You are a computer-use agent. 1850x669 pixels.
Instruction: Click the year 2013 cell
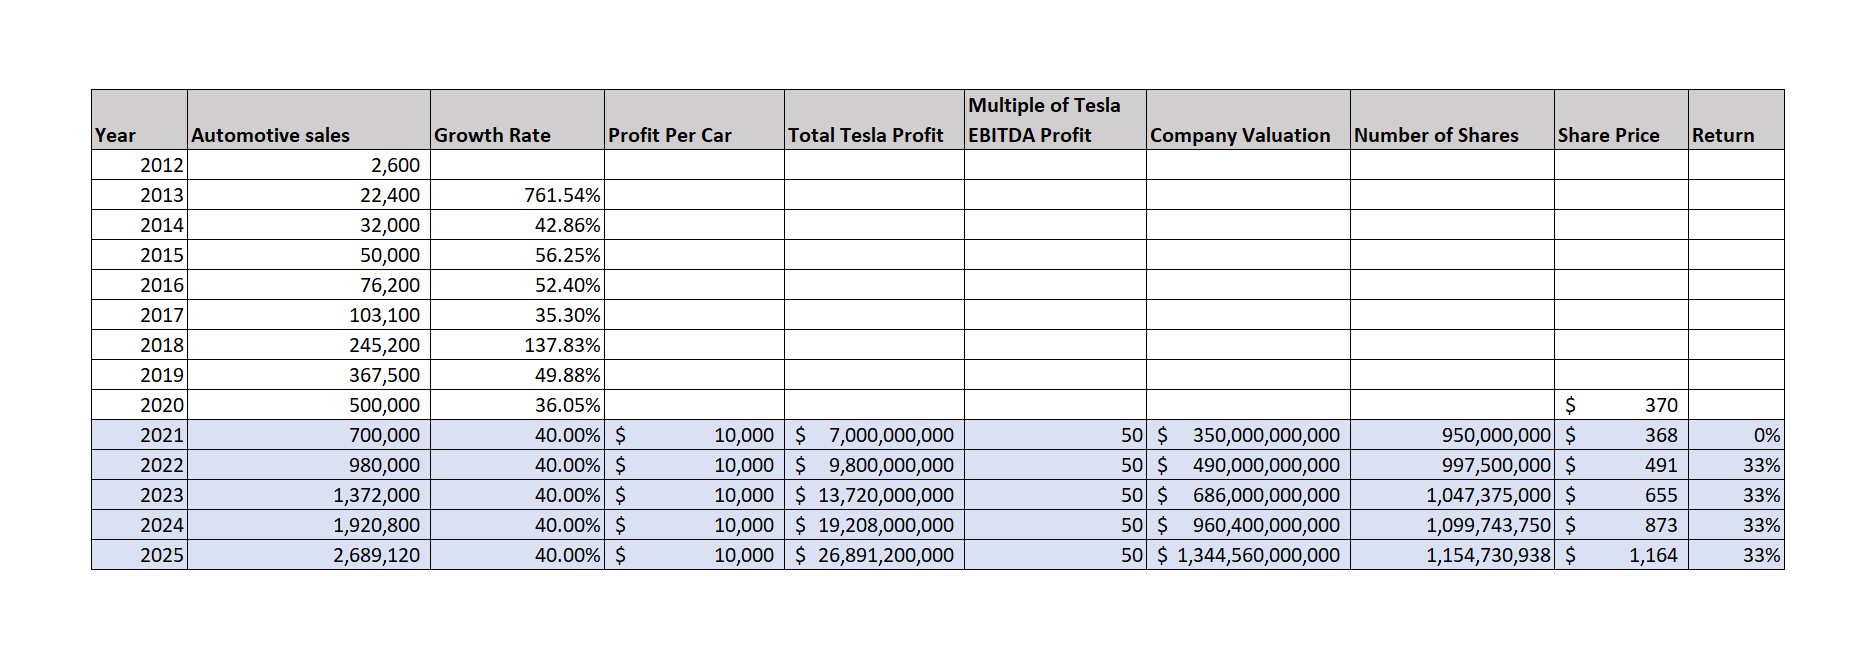139,195
